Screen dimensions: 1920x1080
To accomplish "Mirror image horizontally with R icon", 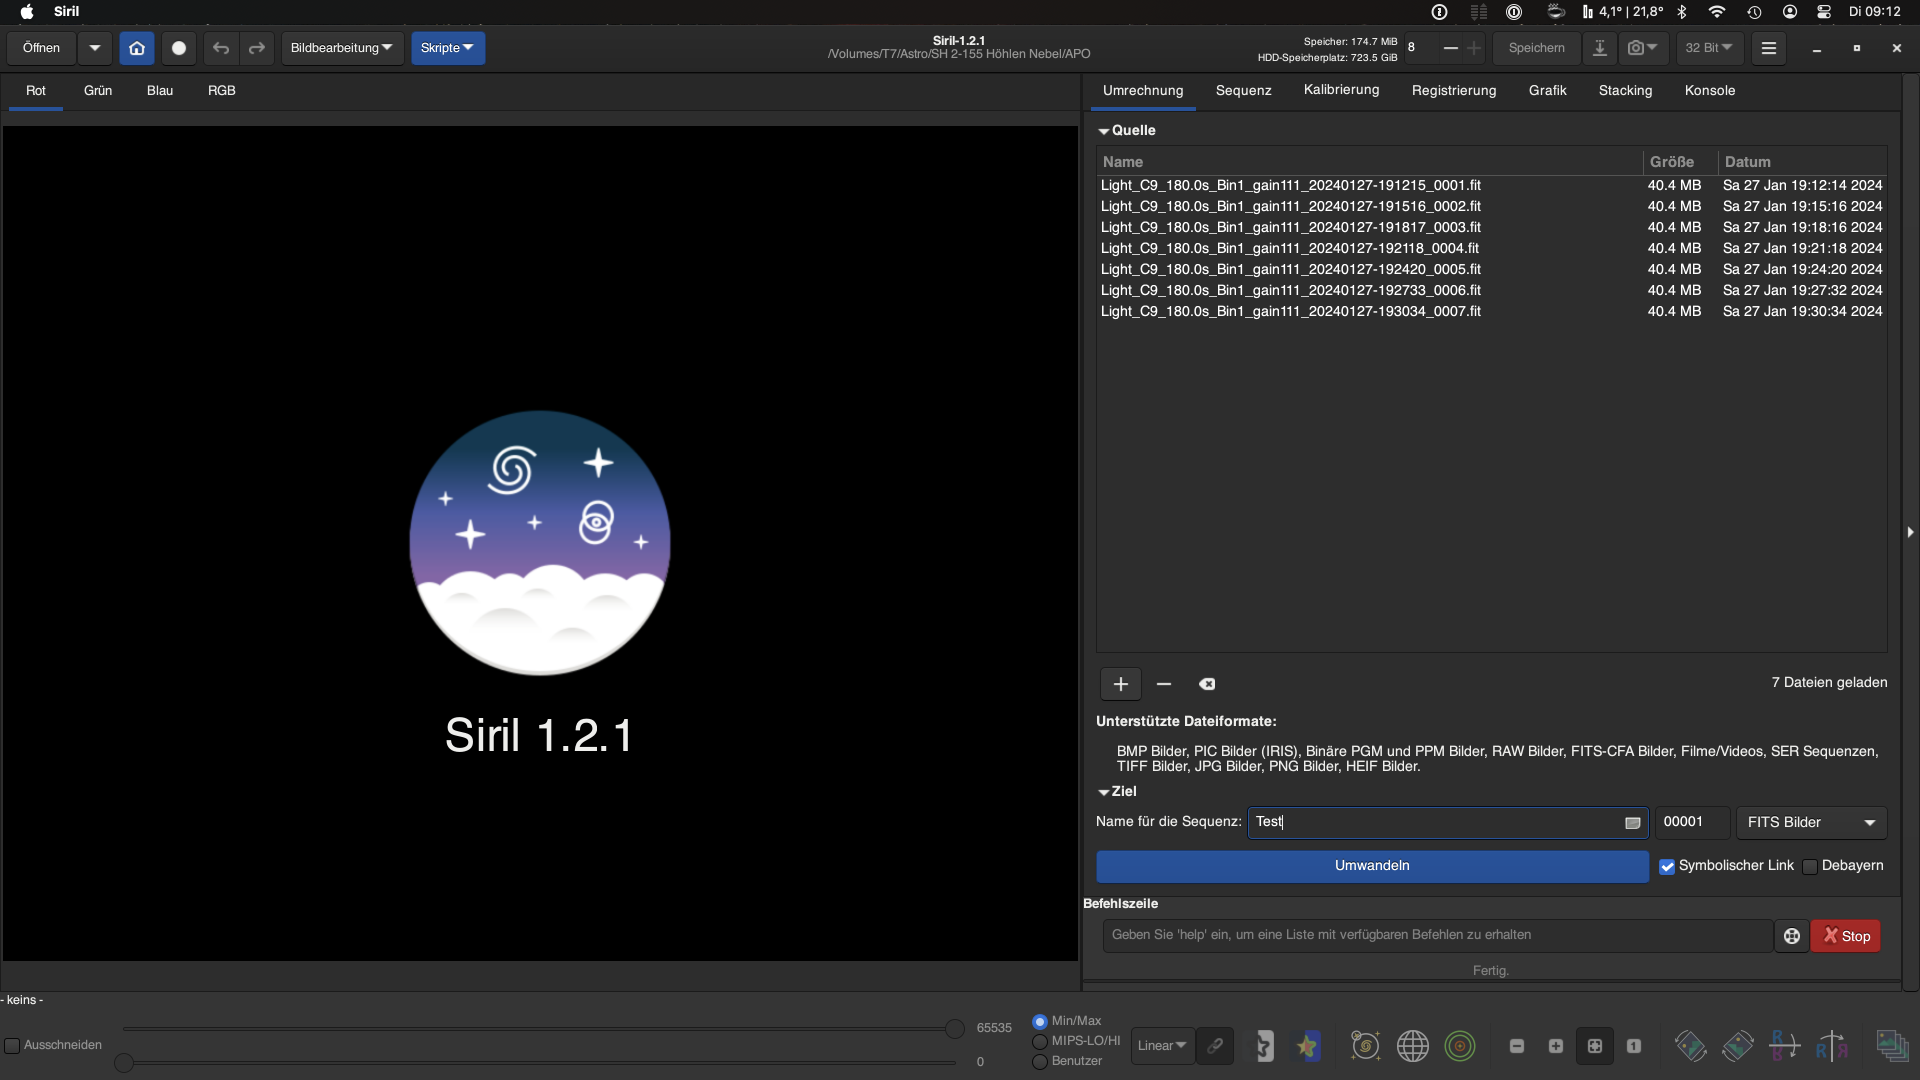I will [x=1832, y=1046].
